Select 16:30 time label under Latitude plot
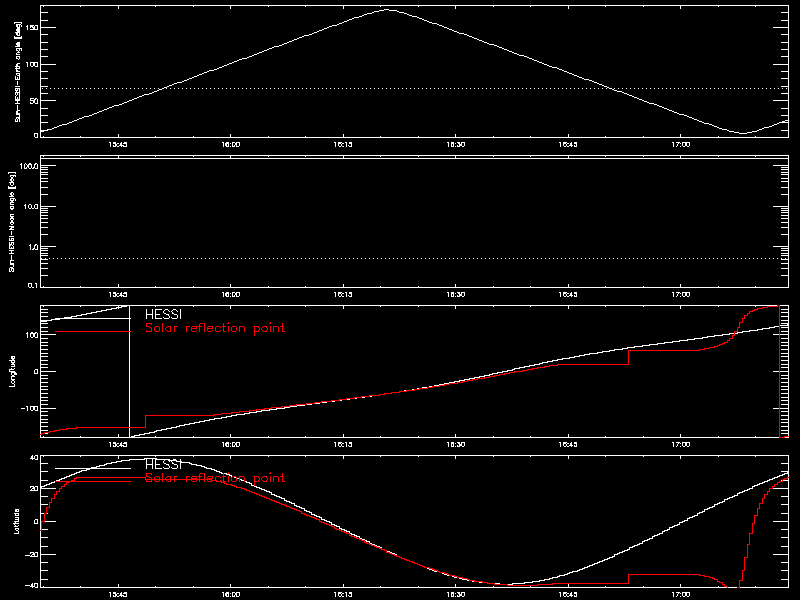 click(x=456, y=595)
